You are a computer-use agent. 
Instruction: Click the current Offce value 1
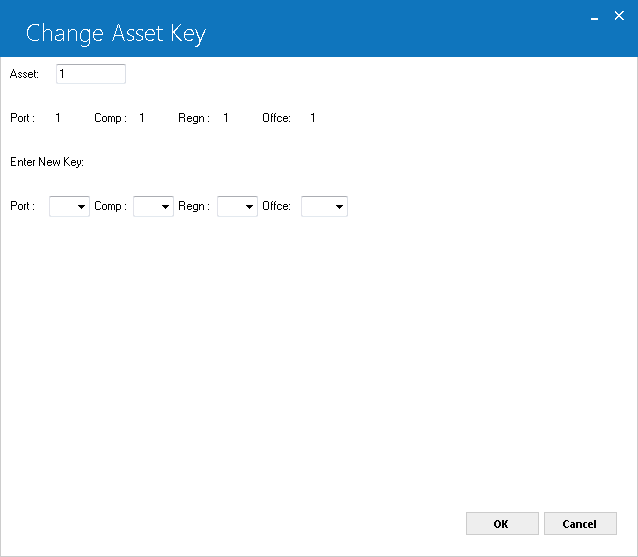coord(312,118)
